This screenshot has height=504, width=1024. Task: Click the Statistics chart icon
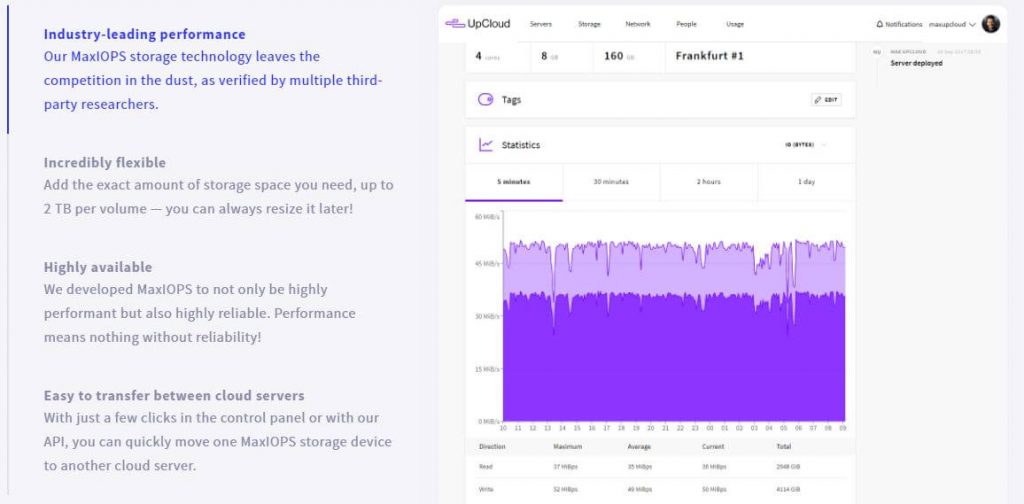[485, 145]
